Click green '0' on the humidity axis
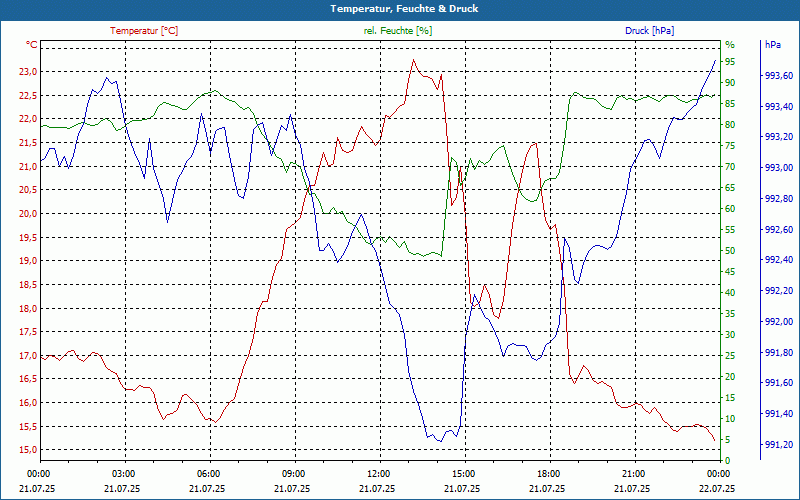Image resolution: width=800 pixels, height=500 pixels. [x=728, y=461]
